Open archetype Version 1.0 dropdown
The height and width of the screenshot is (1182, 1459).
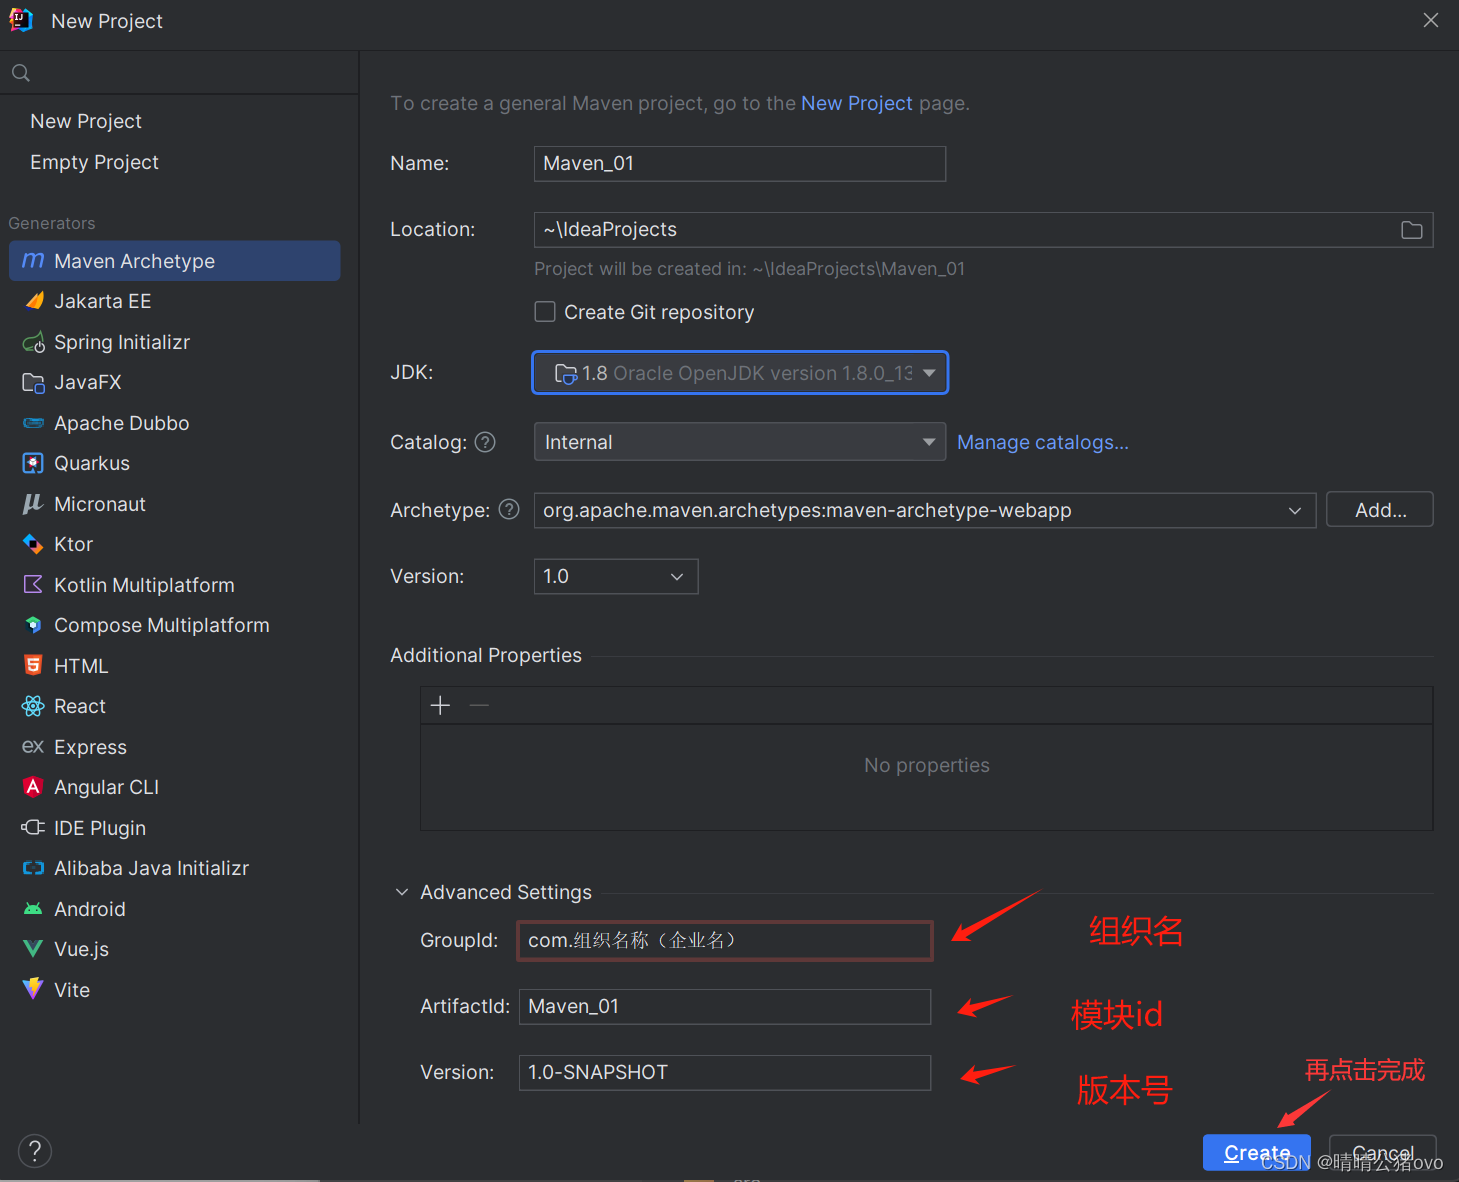(x=616, y=577)
